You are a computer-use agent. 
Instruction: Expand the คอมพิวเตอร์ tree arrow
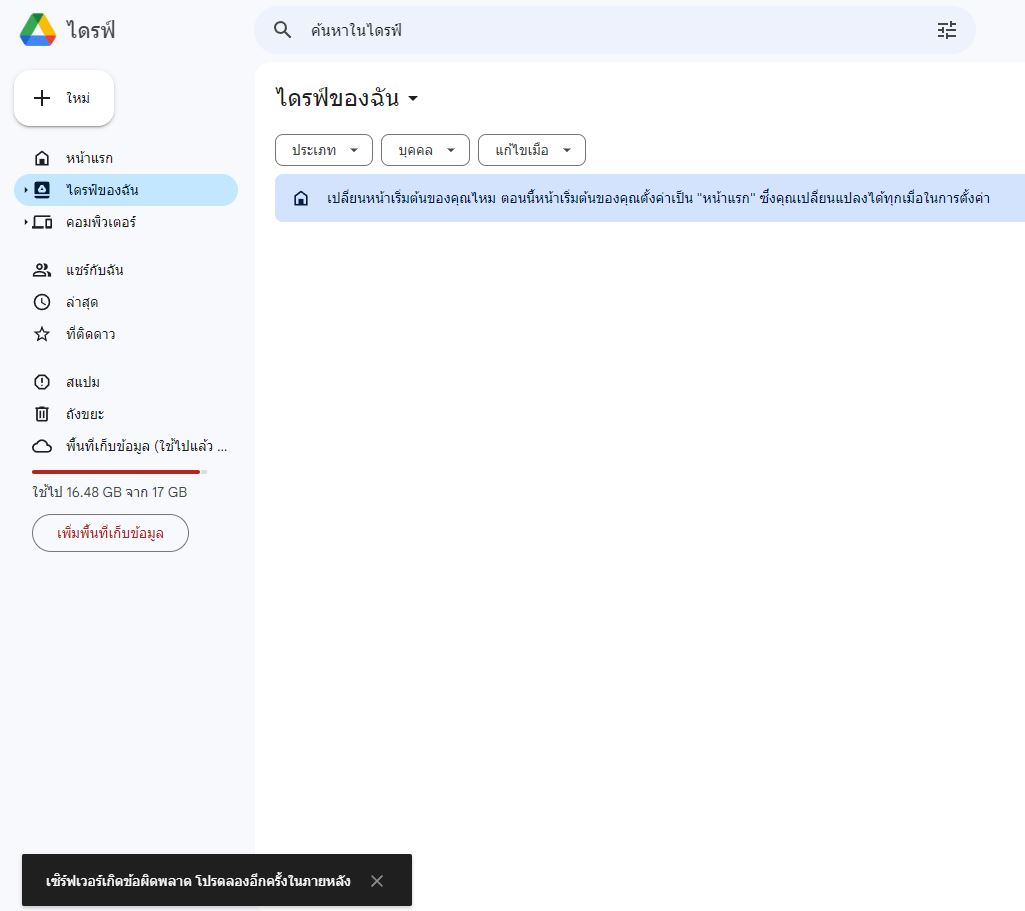(x=25, y=222)
